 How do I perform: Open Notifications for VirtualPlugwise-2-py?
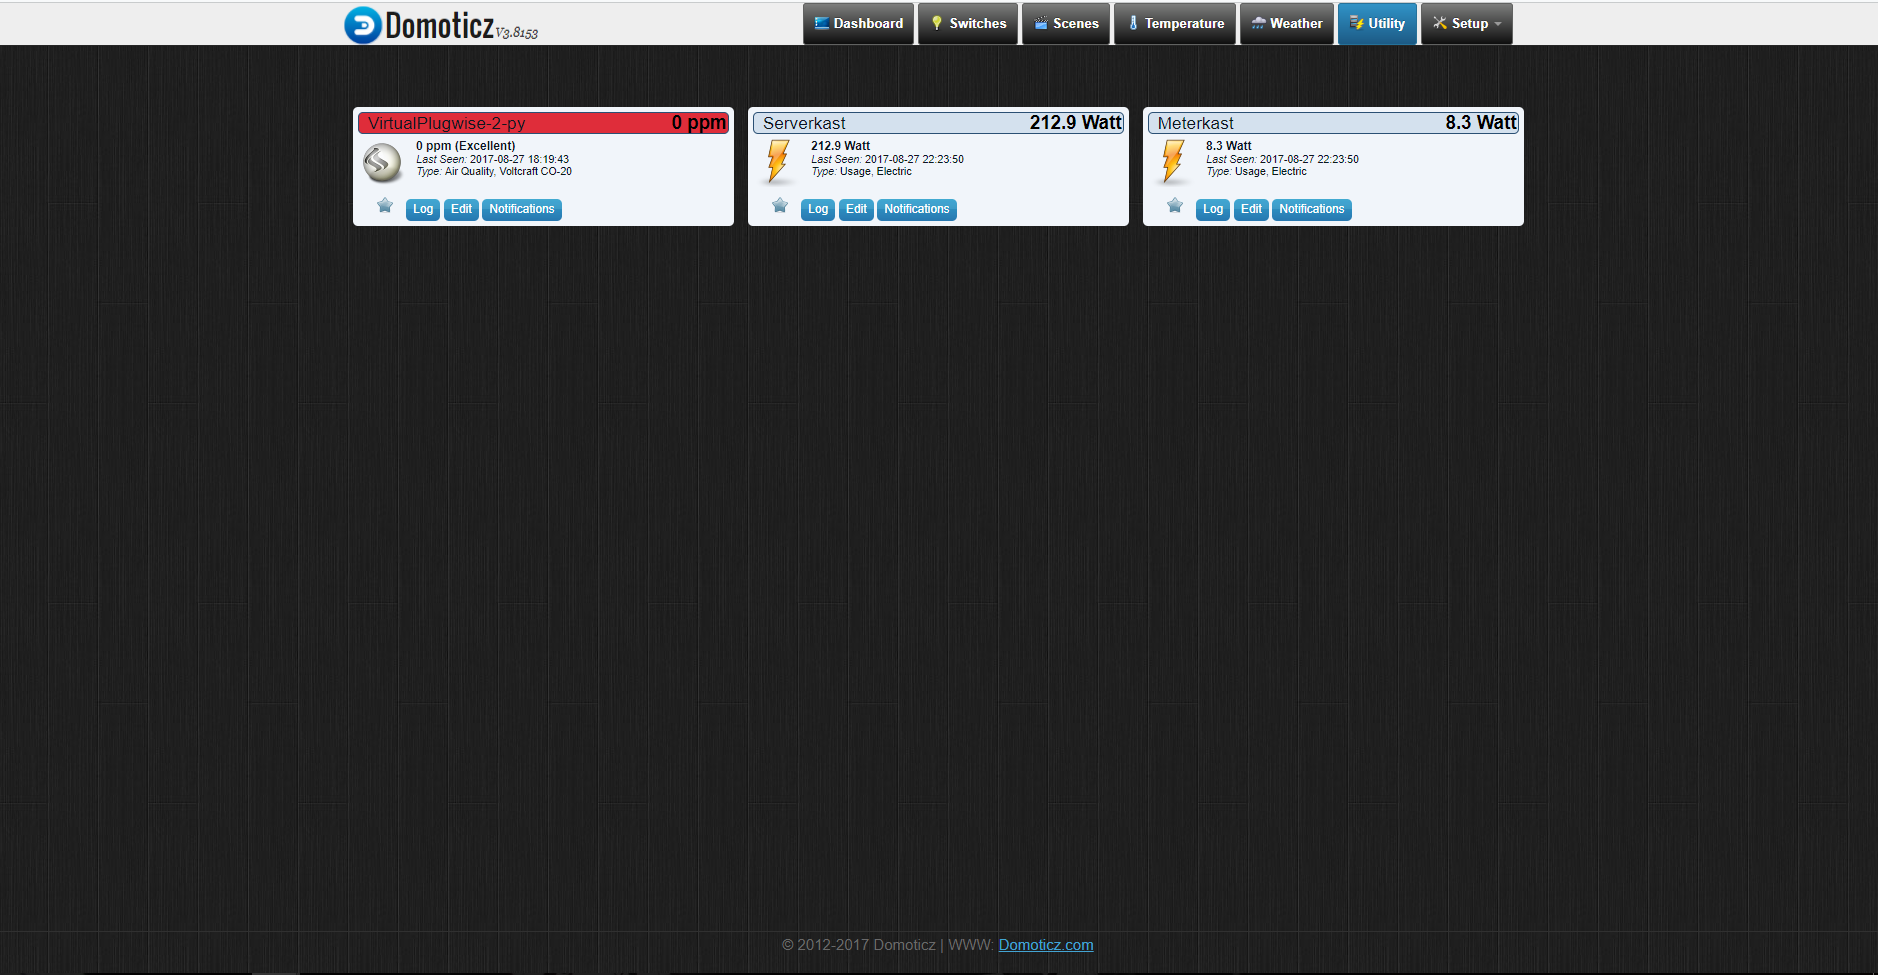click(521, 209)
